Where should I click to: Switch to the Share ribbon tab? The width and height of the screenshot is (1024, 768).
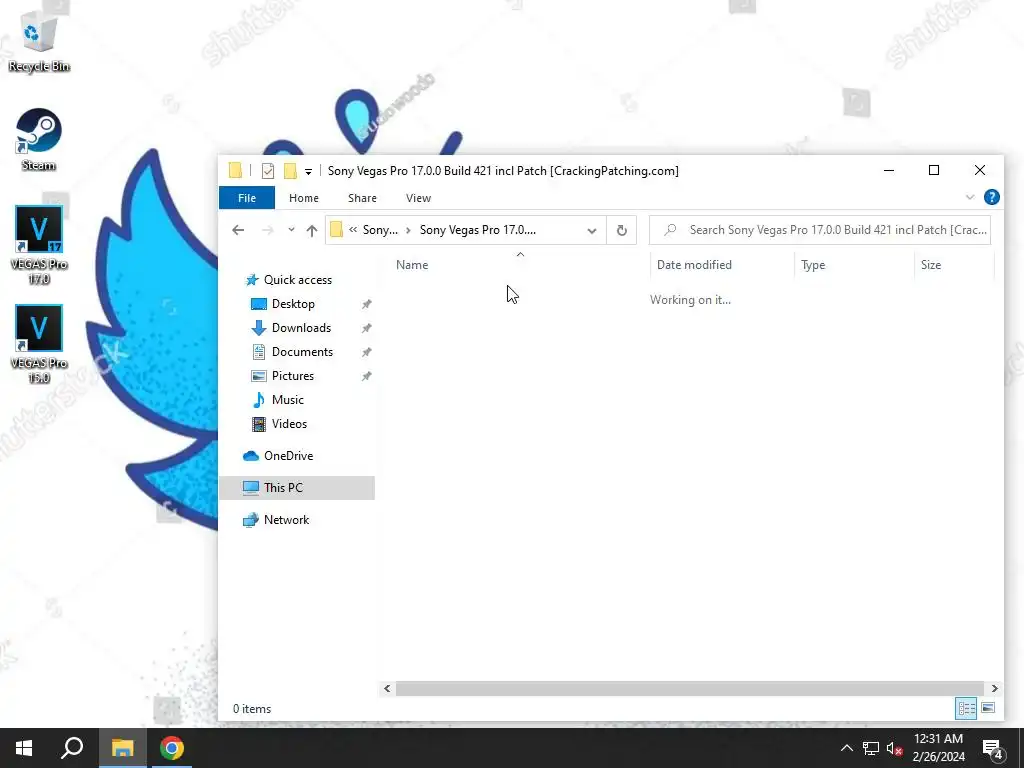click(x=362, y=198)
